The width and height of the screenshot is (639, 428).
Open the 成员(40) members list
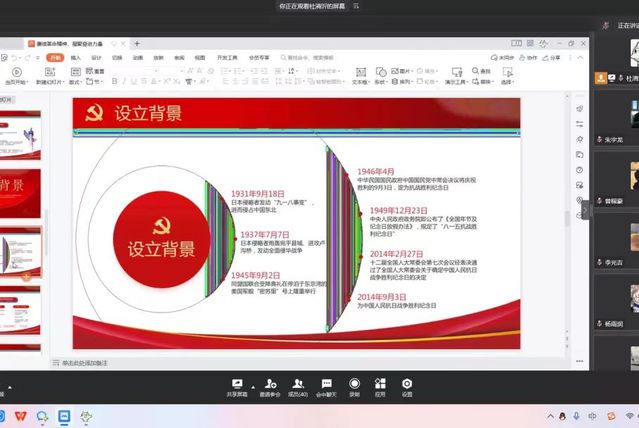297,383
